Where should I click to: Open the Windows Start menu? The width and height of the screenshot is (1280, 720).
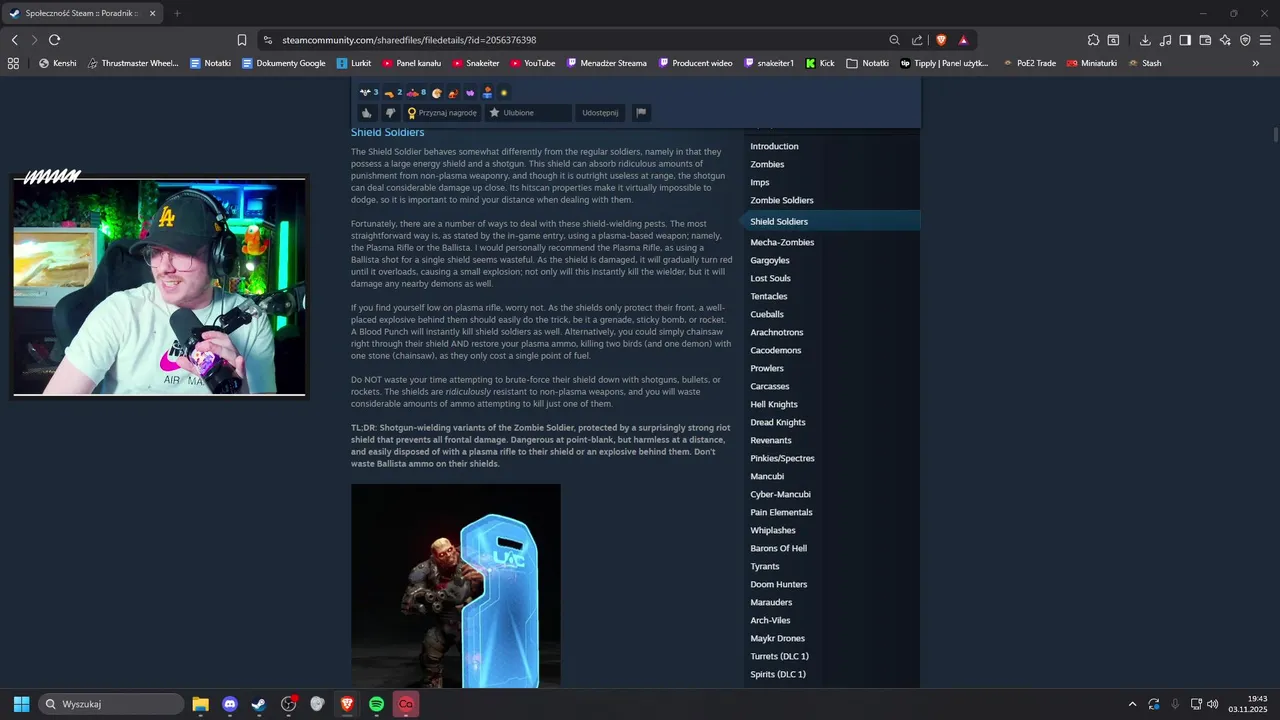21,704
